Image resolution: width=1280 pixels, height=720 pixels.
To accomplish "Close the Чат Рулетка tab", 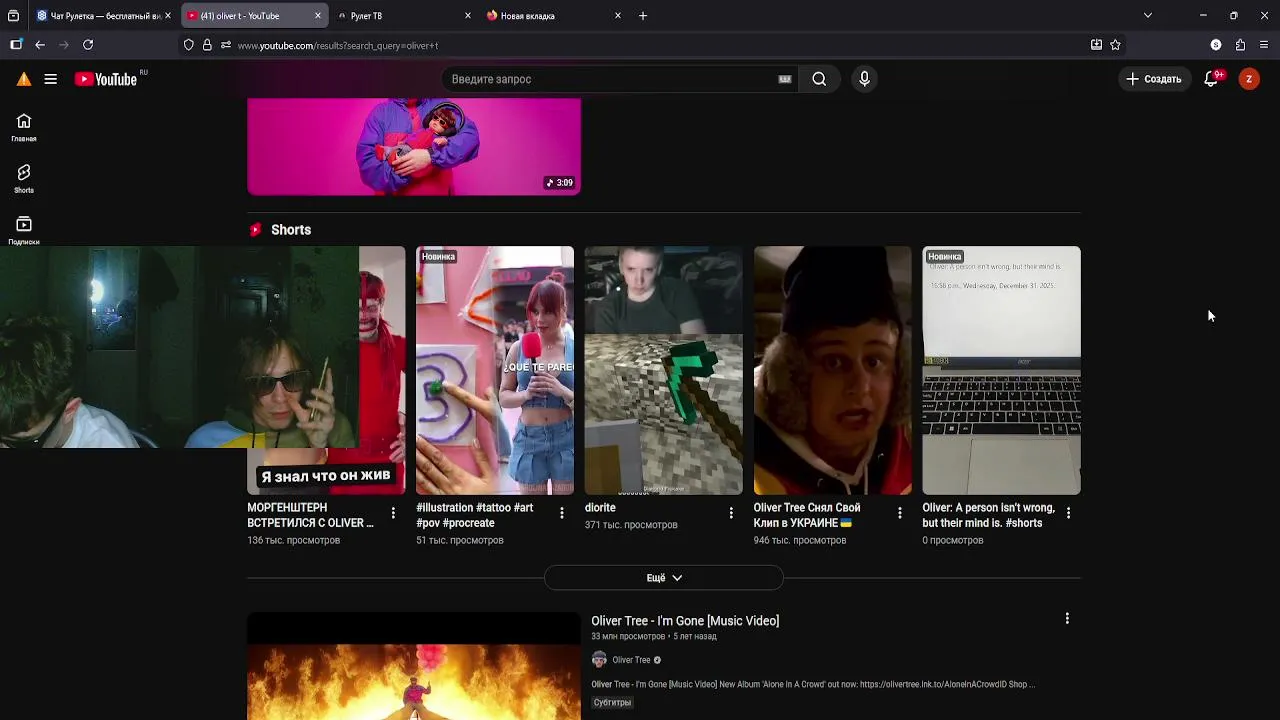I will click(x=168, y=16).
